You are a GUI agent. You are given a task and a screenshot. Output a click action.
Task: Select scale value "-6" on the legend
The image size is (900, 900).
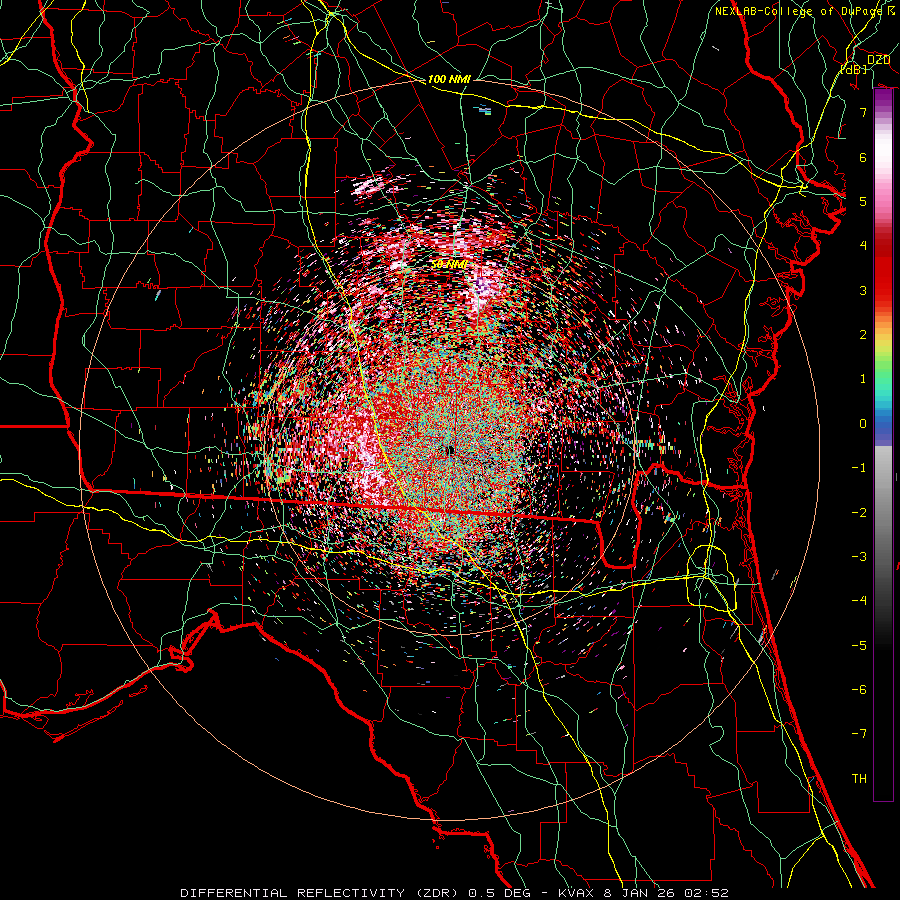click(x=859, y=690)
